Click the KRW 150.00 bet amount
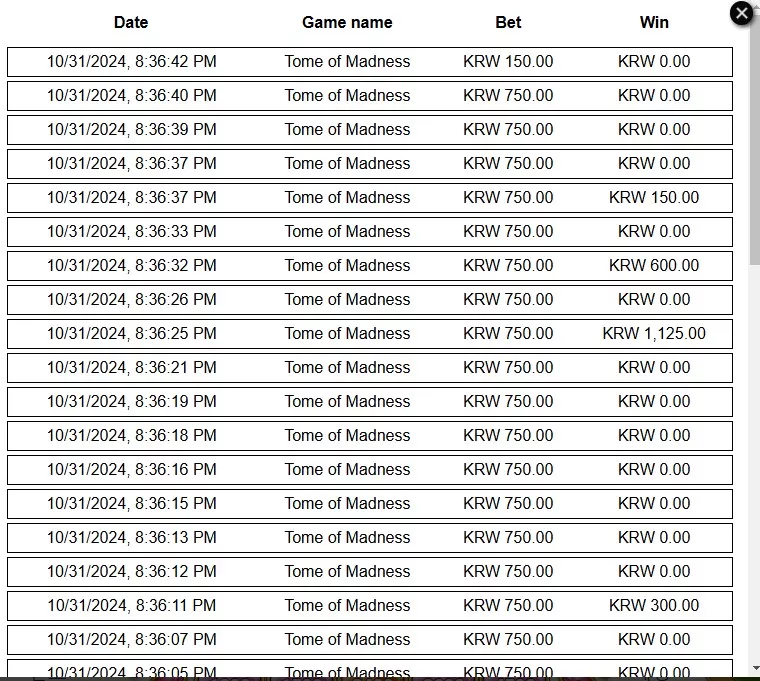Viewport: 760px width, 681px height. point(508,62)
